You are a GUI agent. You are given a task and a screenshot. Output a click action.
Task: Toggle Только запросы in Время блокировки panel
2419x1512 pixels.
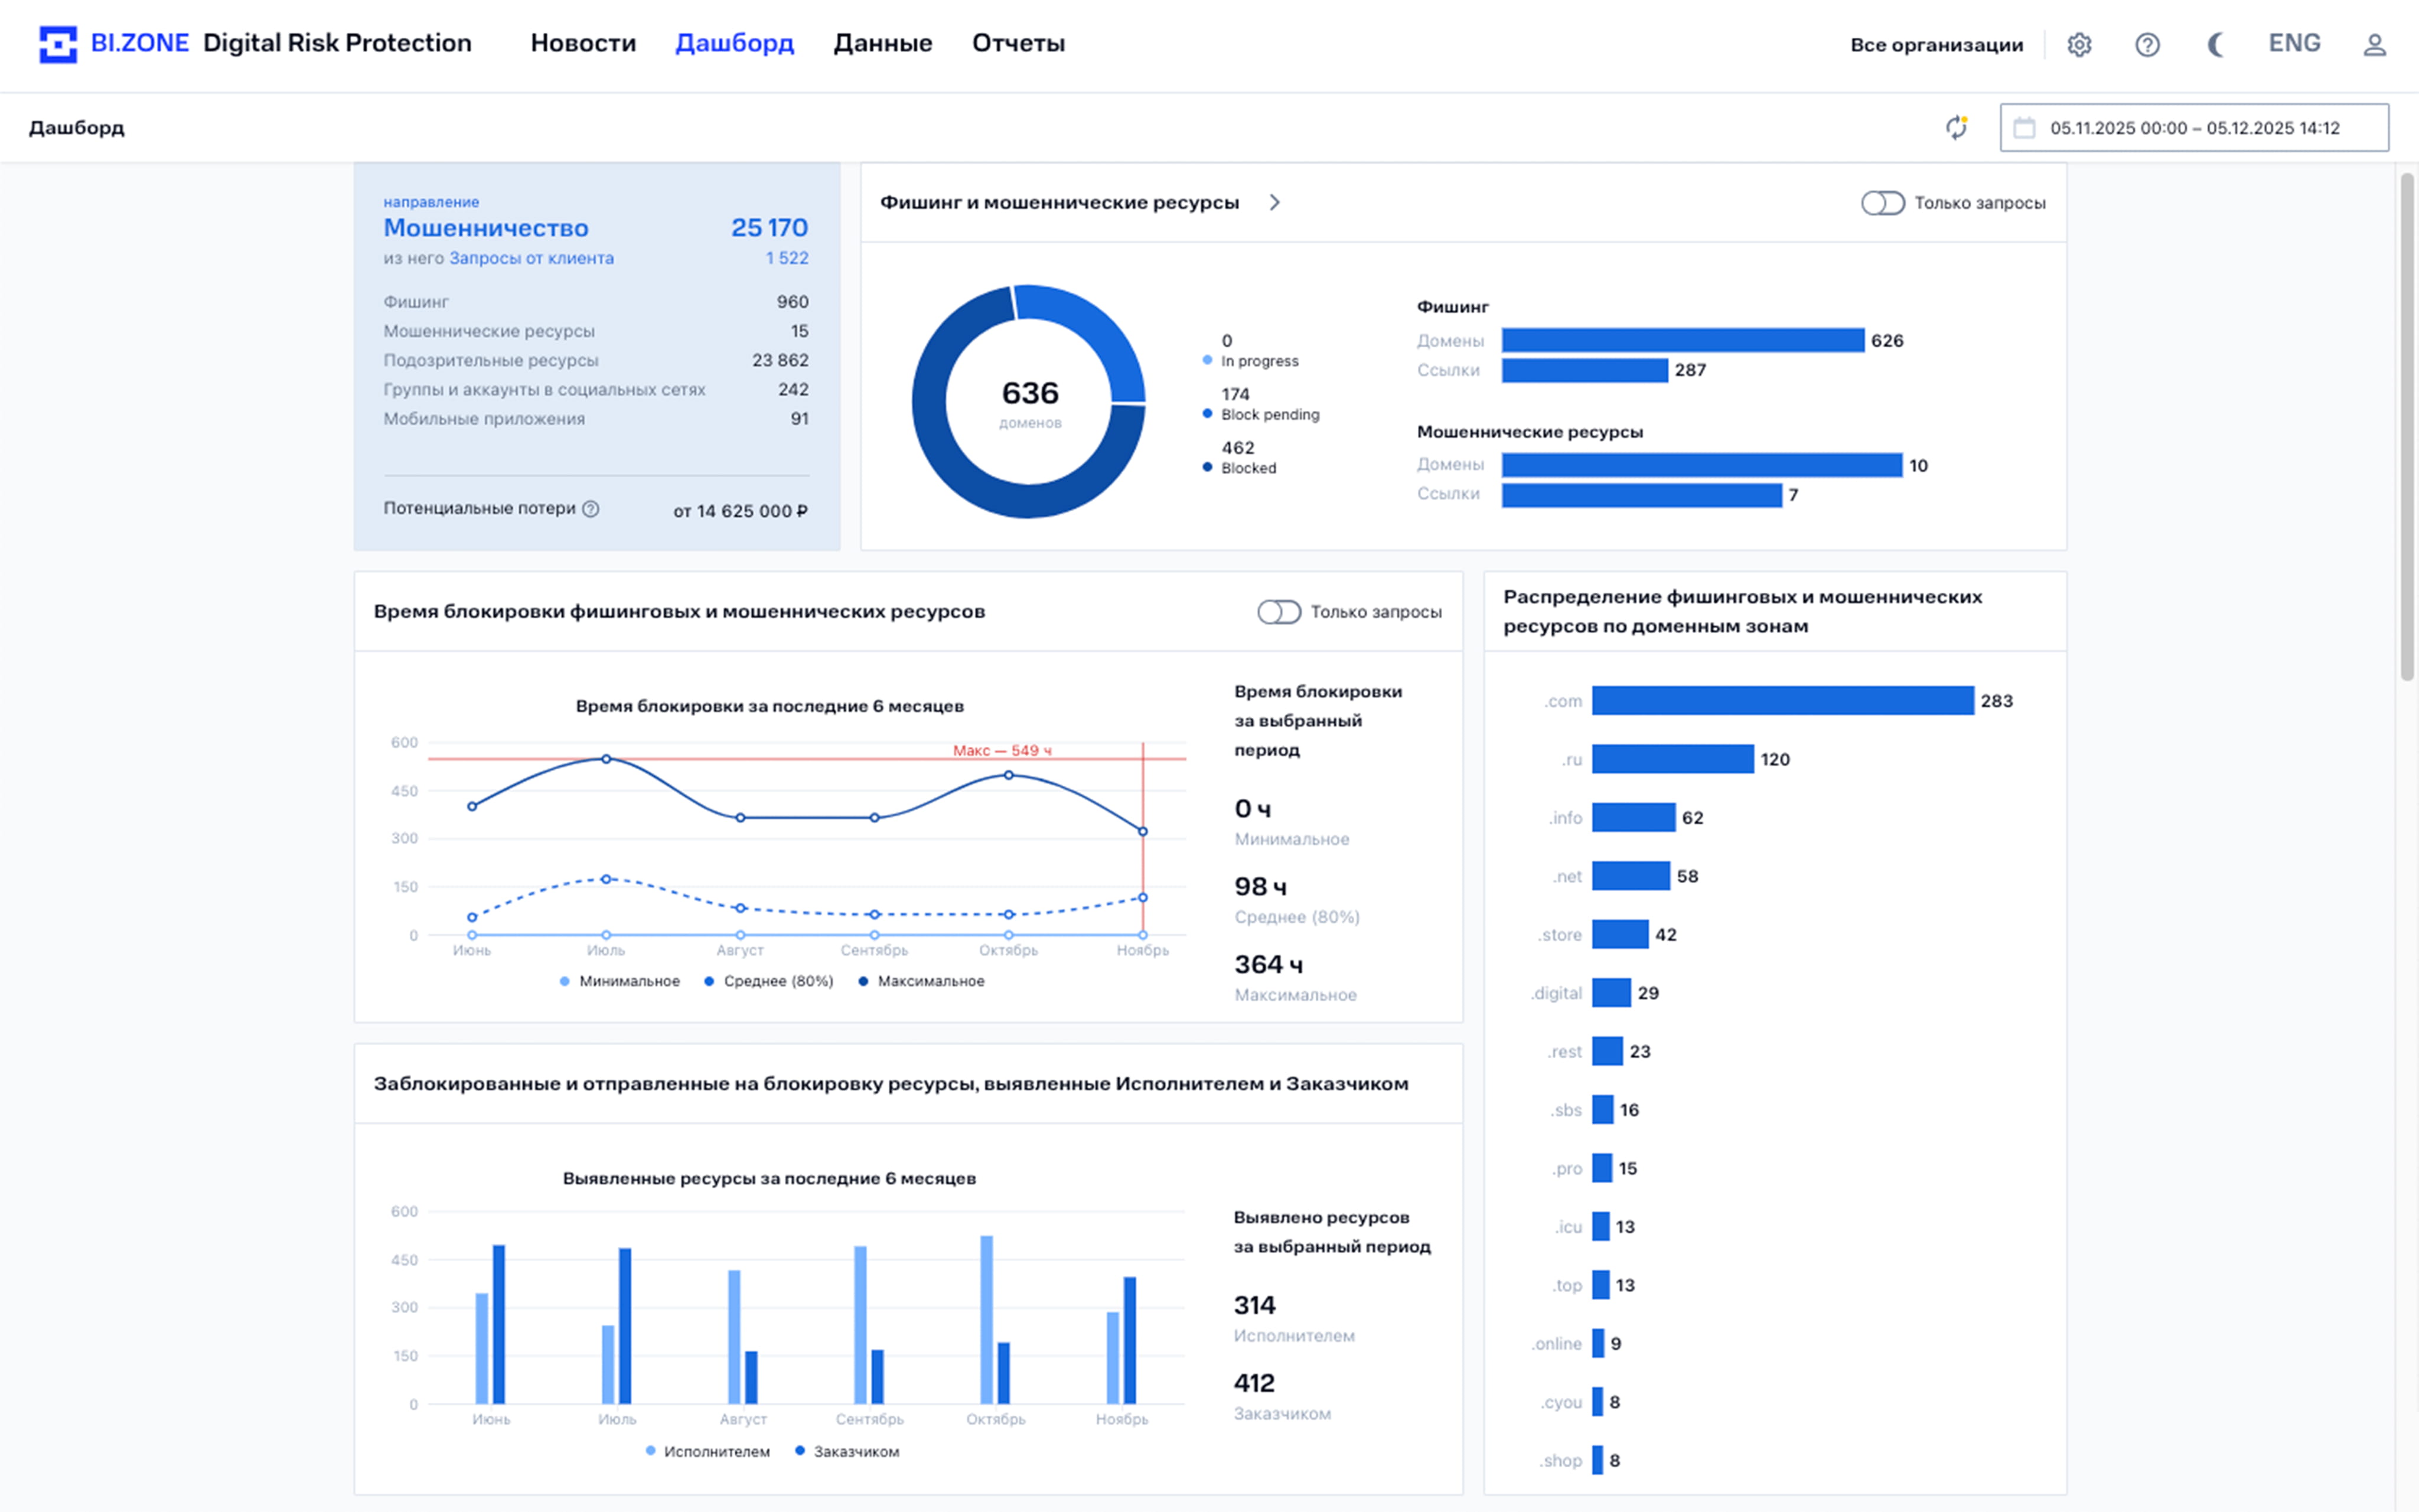[1279, 612]
